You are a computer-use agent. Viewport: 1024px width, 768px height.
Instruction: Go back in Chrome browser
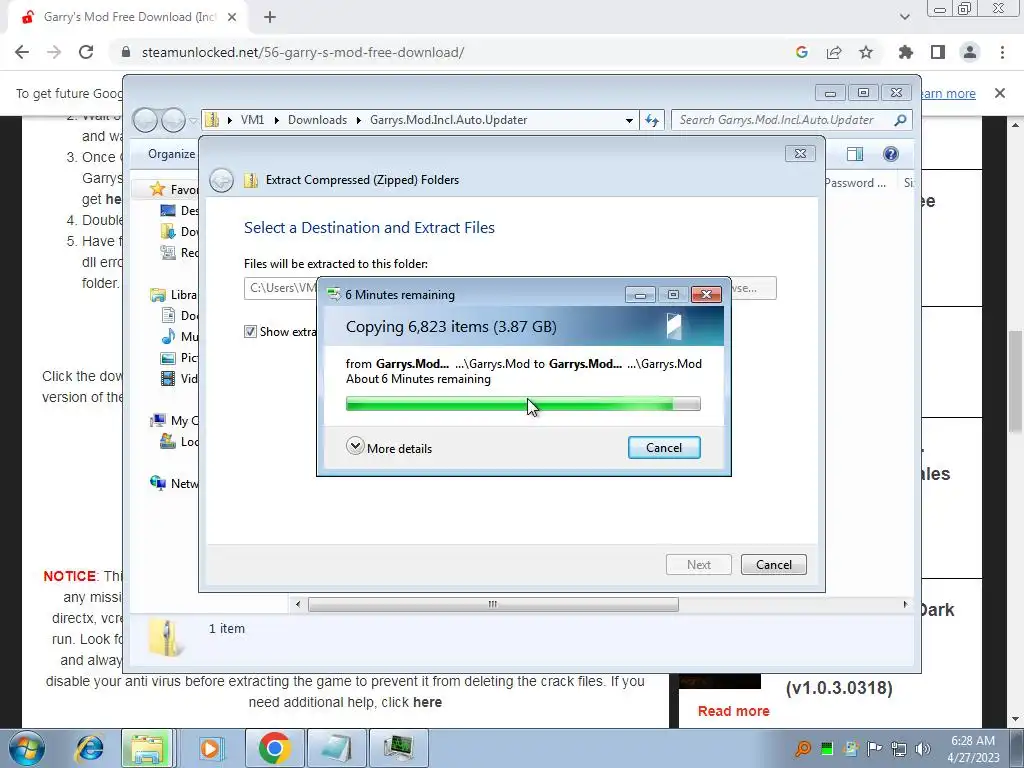click(x=22, y=52)
